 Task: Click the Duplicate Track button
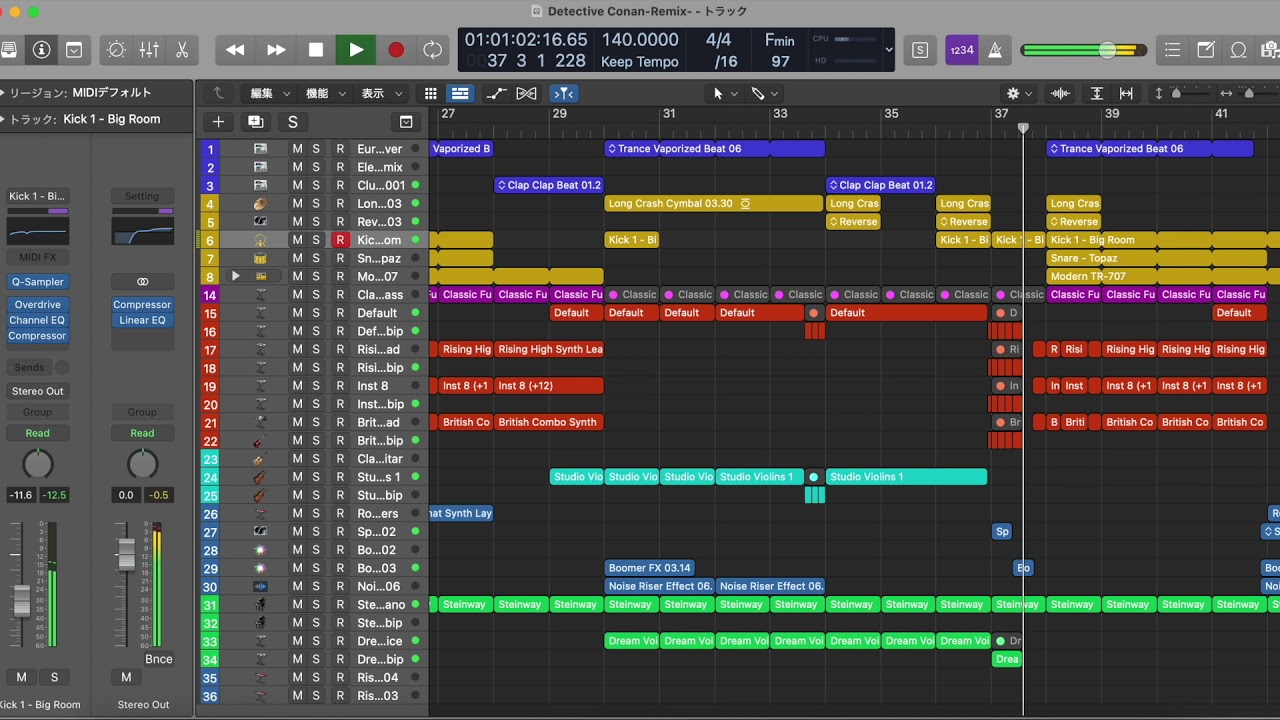tap(256, 122)
